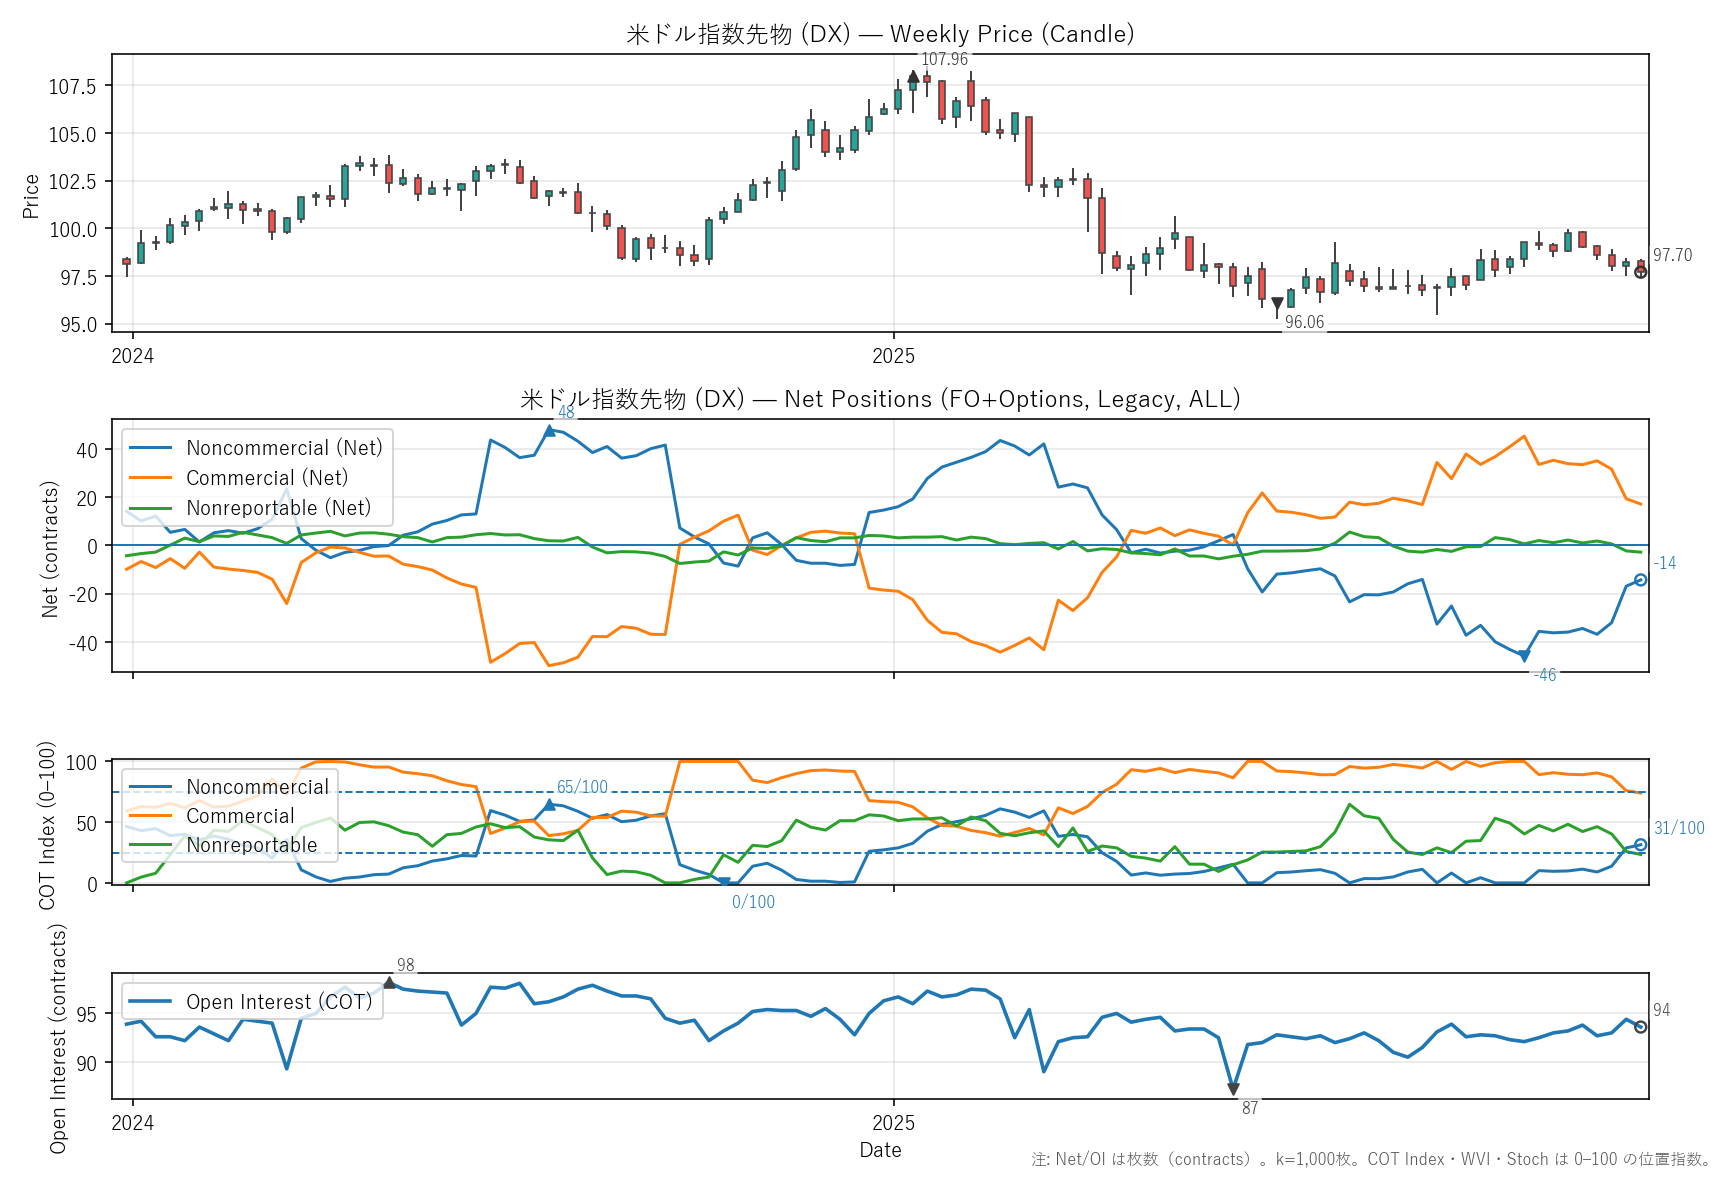The width and height of the screenshot is (1728, 1180).
Task: Click the latest Noncommercial net circle at -14
Action: [1640, 580]
